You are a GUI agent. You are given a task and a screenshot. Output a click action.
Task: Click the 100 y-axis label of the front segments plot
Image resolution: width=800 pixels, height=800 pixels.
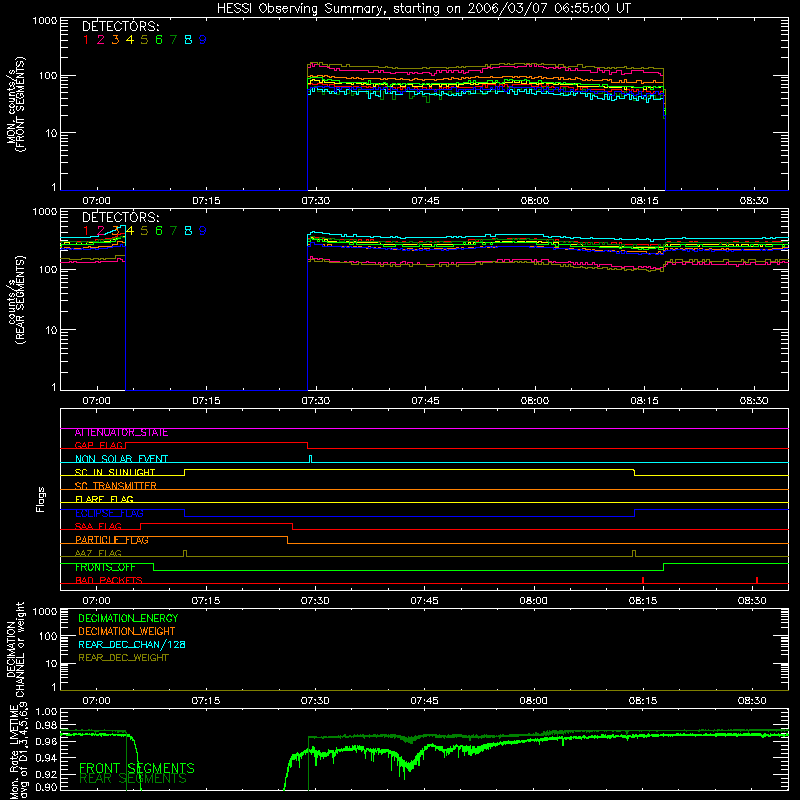48,76
